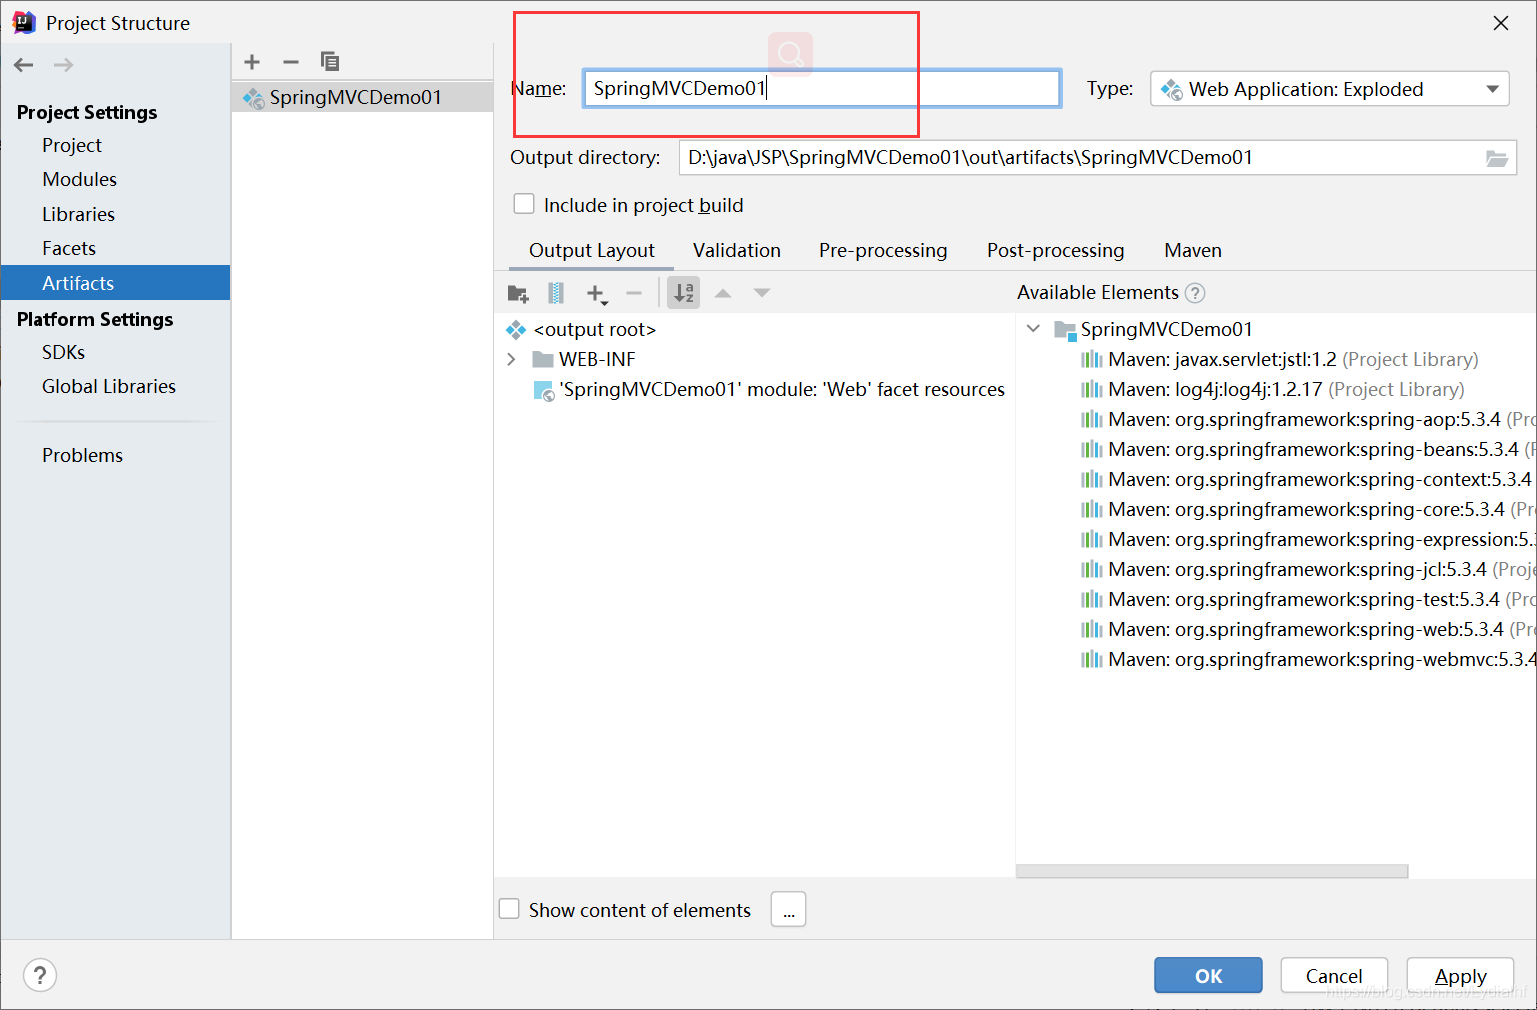Click the Output directory path field
Viewport: 1537px width, 1010px height.
tap(1080, 158)
